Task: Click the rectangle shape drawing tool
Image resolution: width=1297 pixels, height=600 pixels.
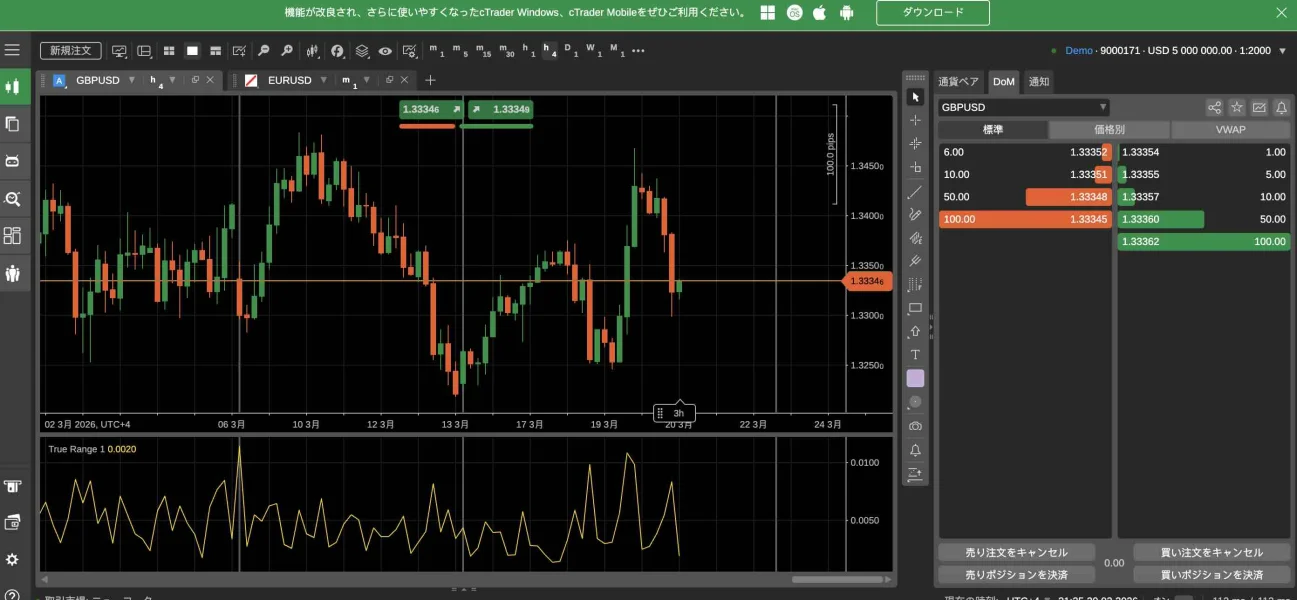Action: [914, 308]
